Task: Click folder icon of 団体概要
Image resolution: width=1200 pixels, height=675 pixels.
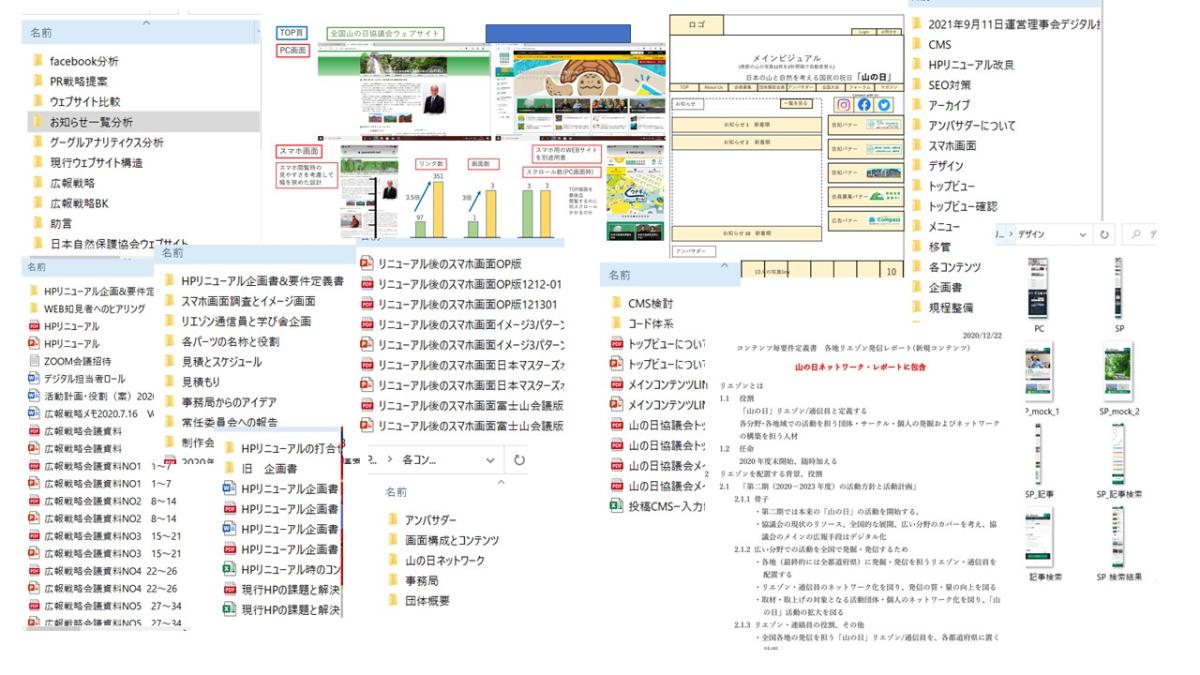Action: tap(394, 601)
